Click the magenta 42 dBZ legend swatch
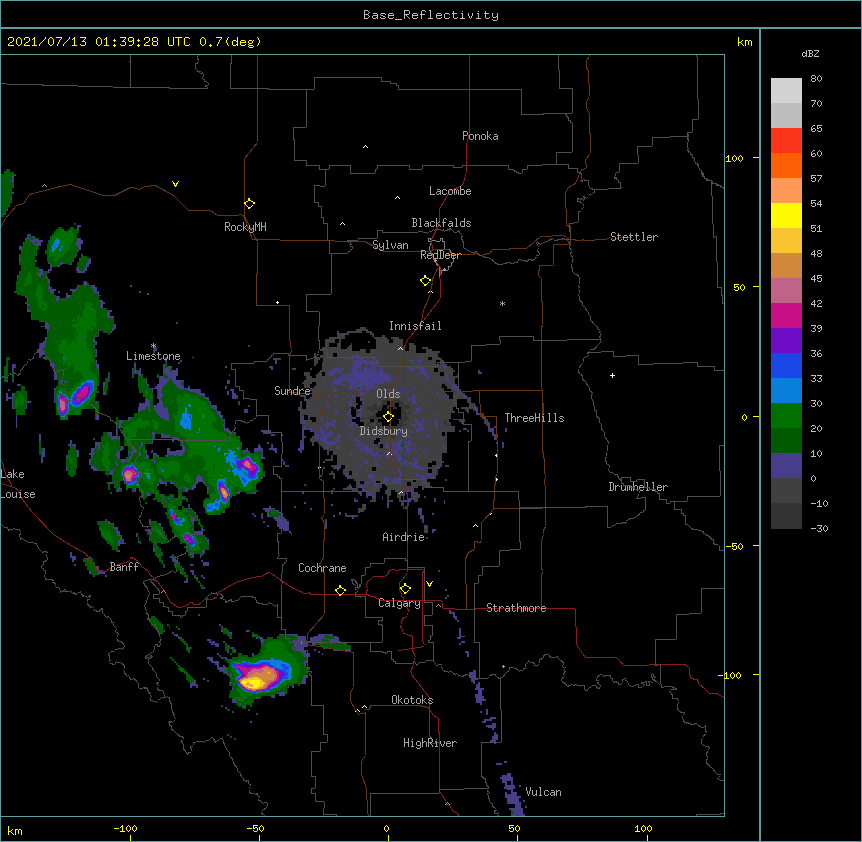 (786, 315)
